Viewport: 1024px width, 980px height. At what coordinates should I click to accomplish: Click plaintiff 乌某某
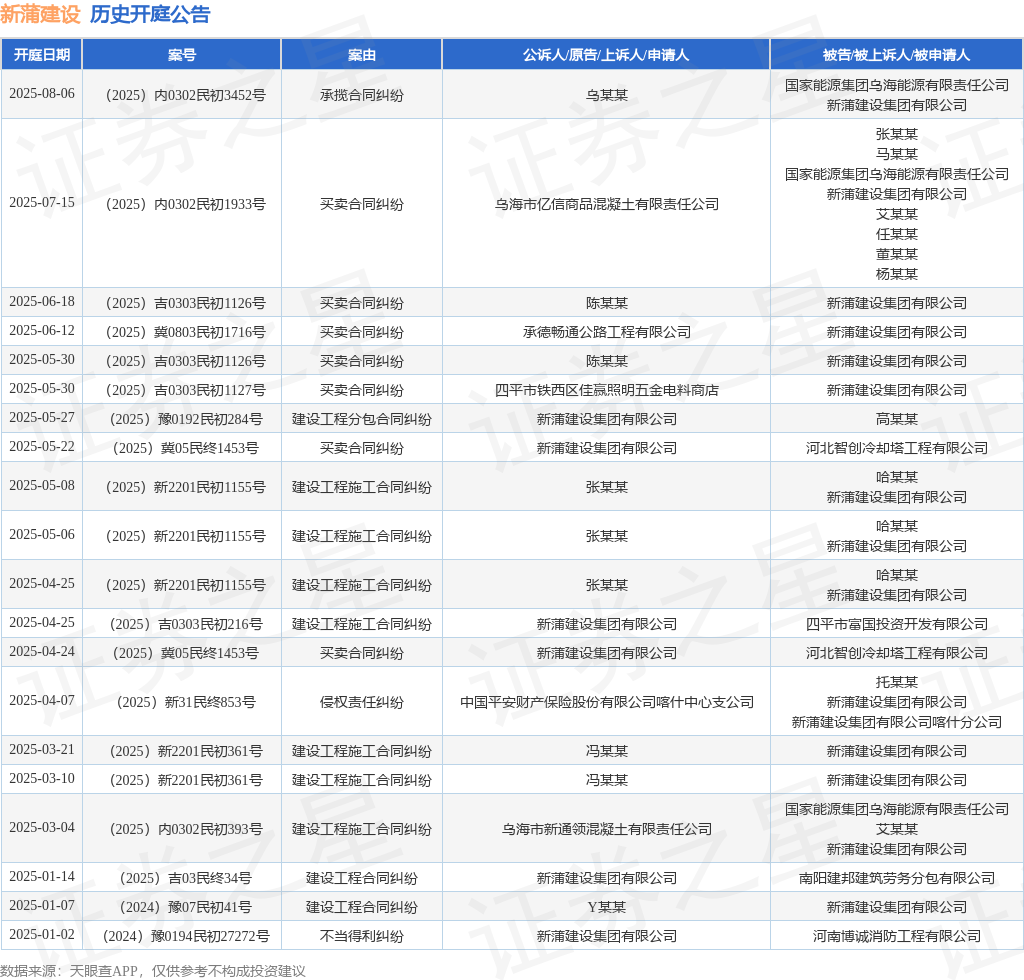coord(607,95)
